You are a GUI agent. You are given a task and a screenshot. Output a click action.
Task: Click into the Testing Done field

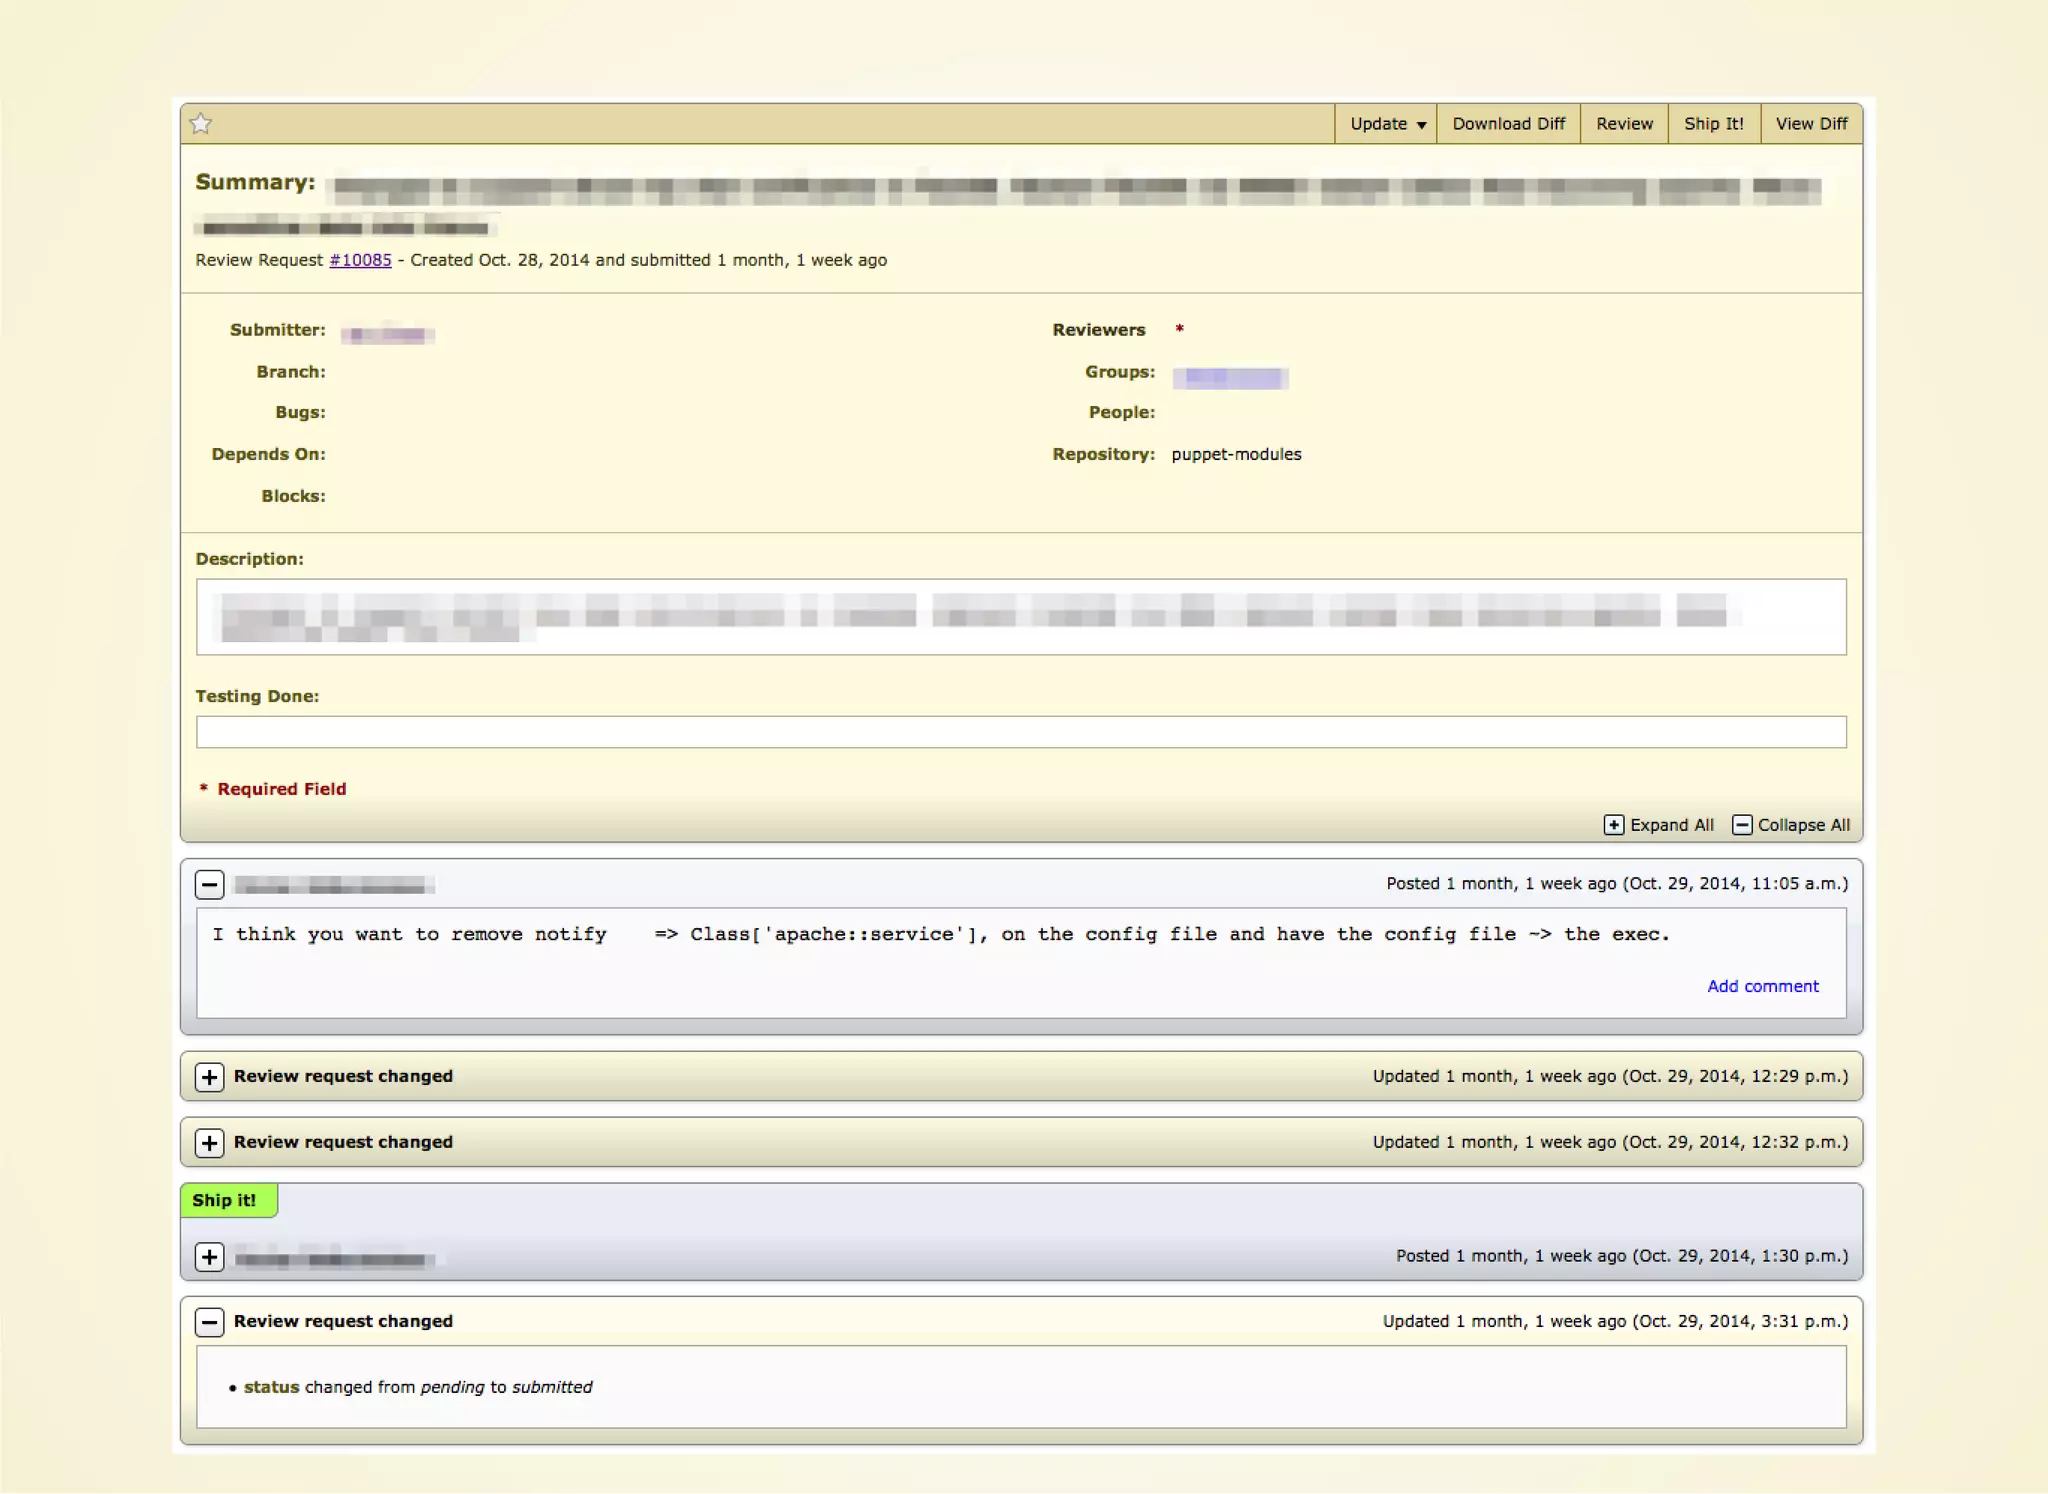(1020, 732)
